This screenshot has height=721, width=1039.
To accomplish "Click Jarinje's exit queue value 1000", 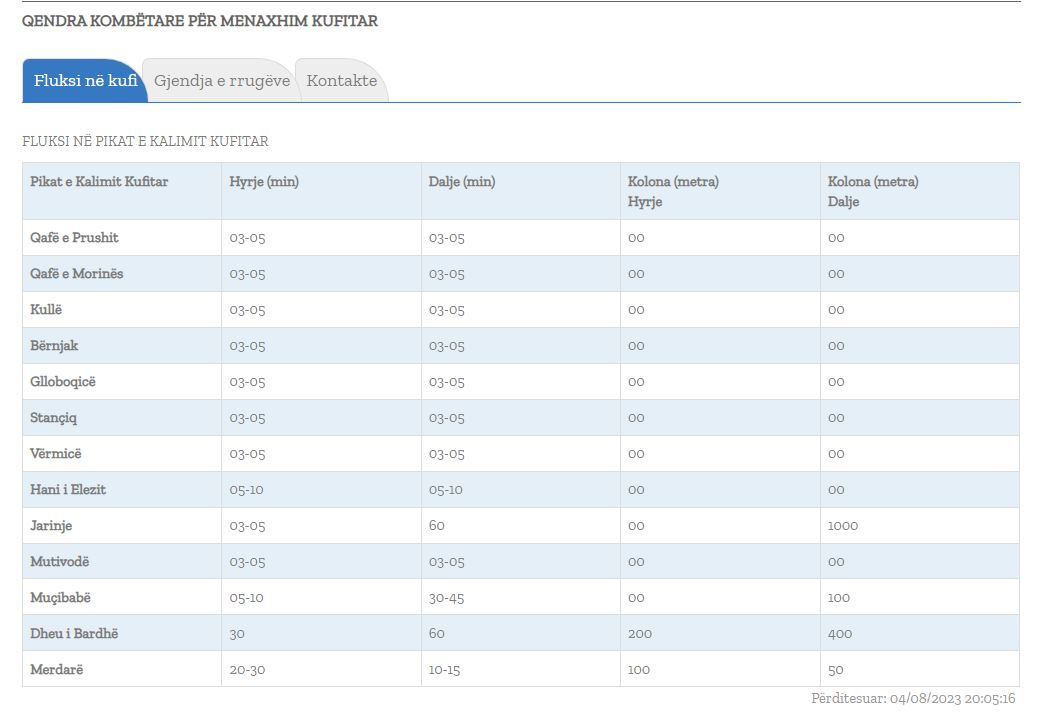I will coord(843,526).
